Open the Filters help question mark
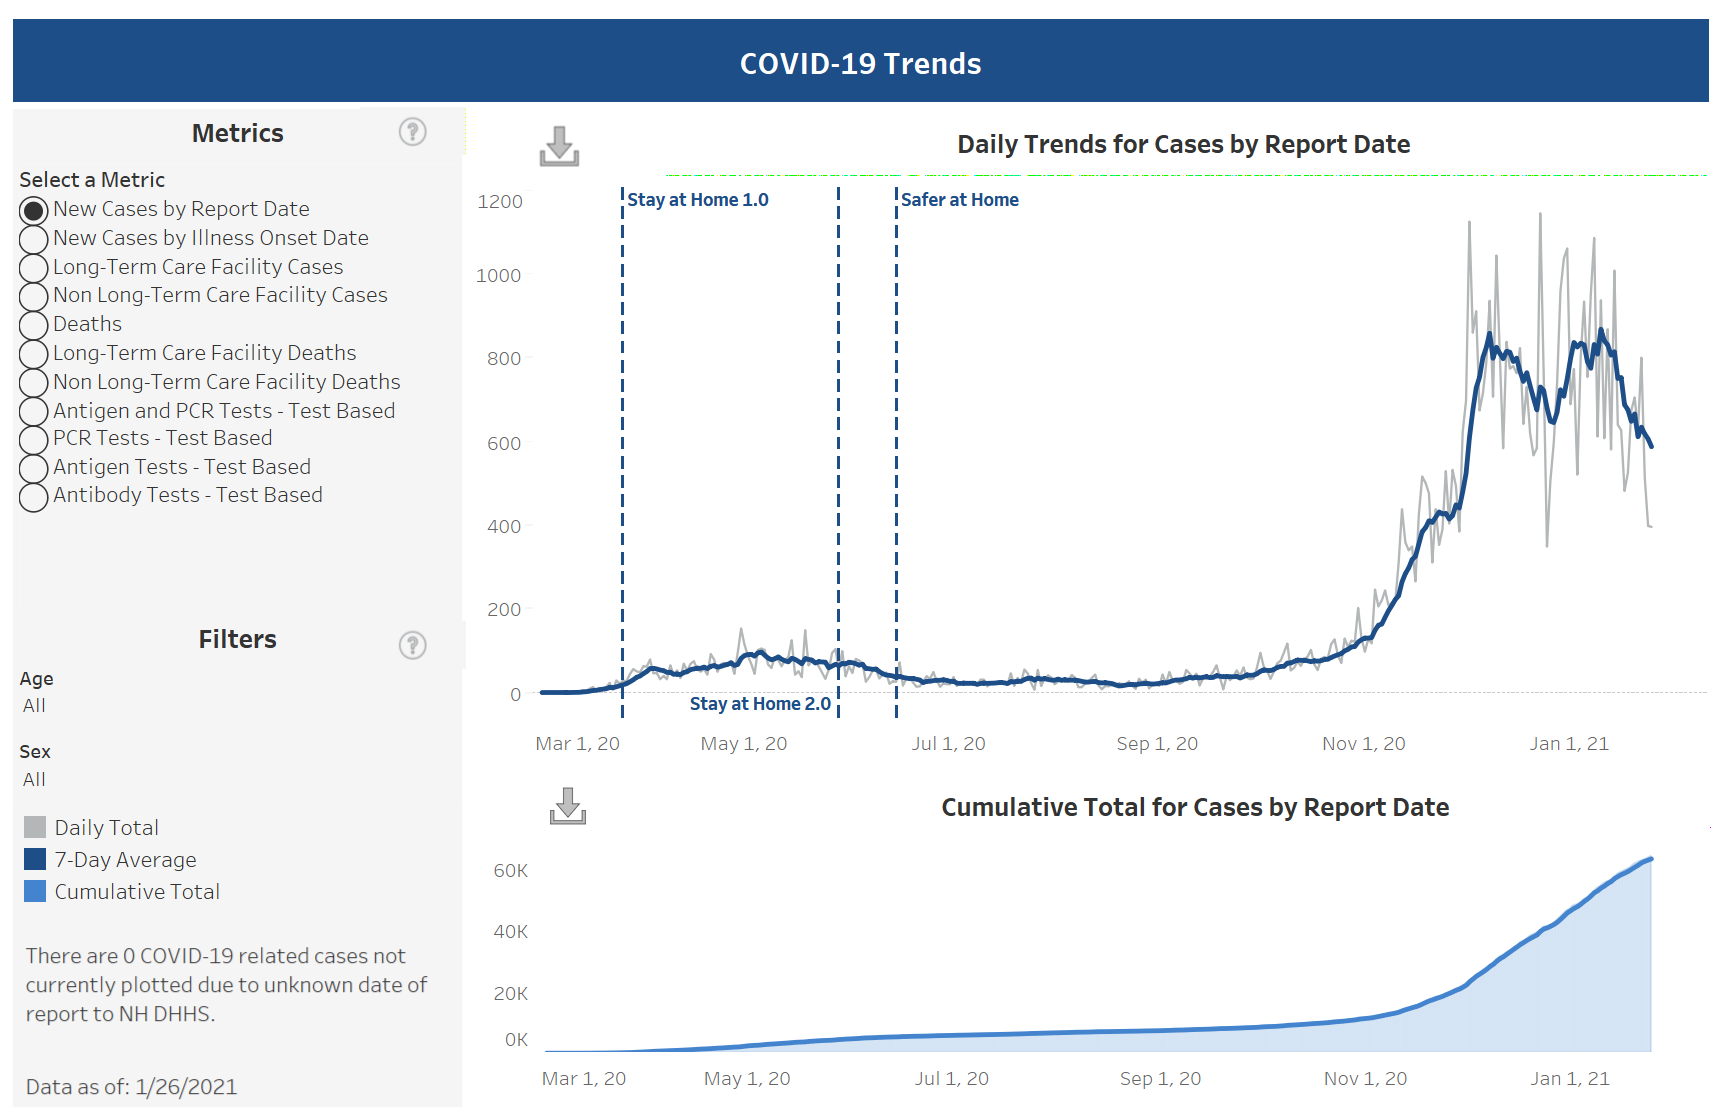1728x1120 pixels. (412, 645)
